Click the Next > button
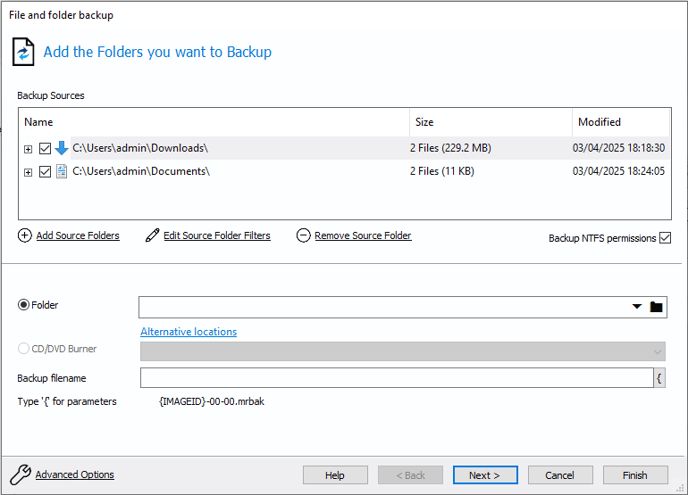This screenshot has height=495, width=688. [x=485, y=475]
